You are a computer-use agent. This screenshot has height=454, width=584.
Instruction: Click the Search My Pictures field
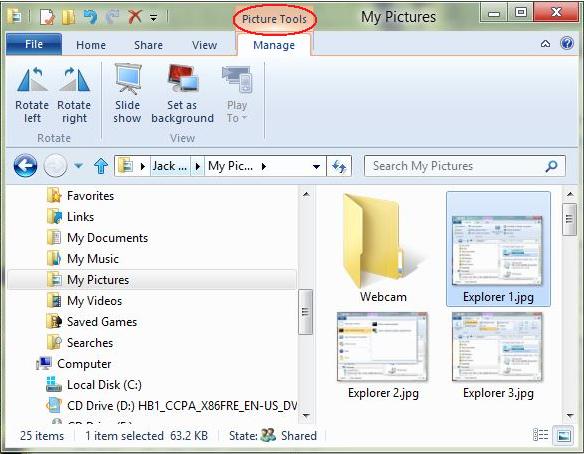464,166
